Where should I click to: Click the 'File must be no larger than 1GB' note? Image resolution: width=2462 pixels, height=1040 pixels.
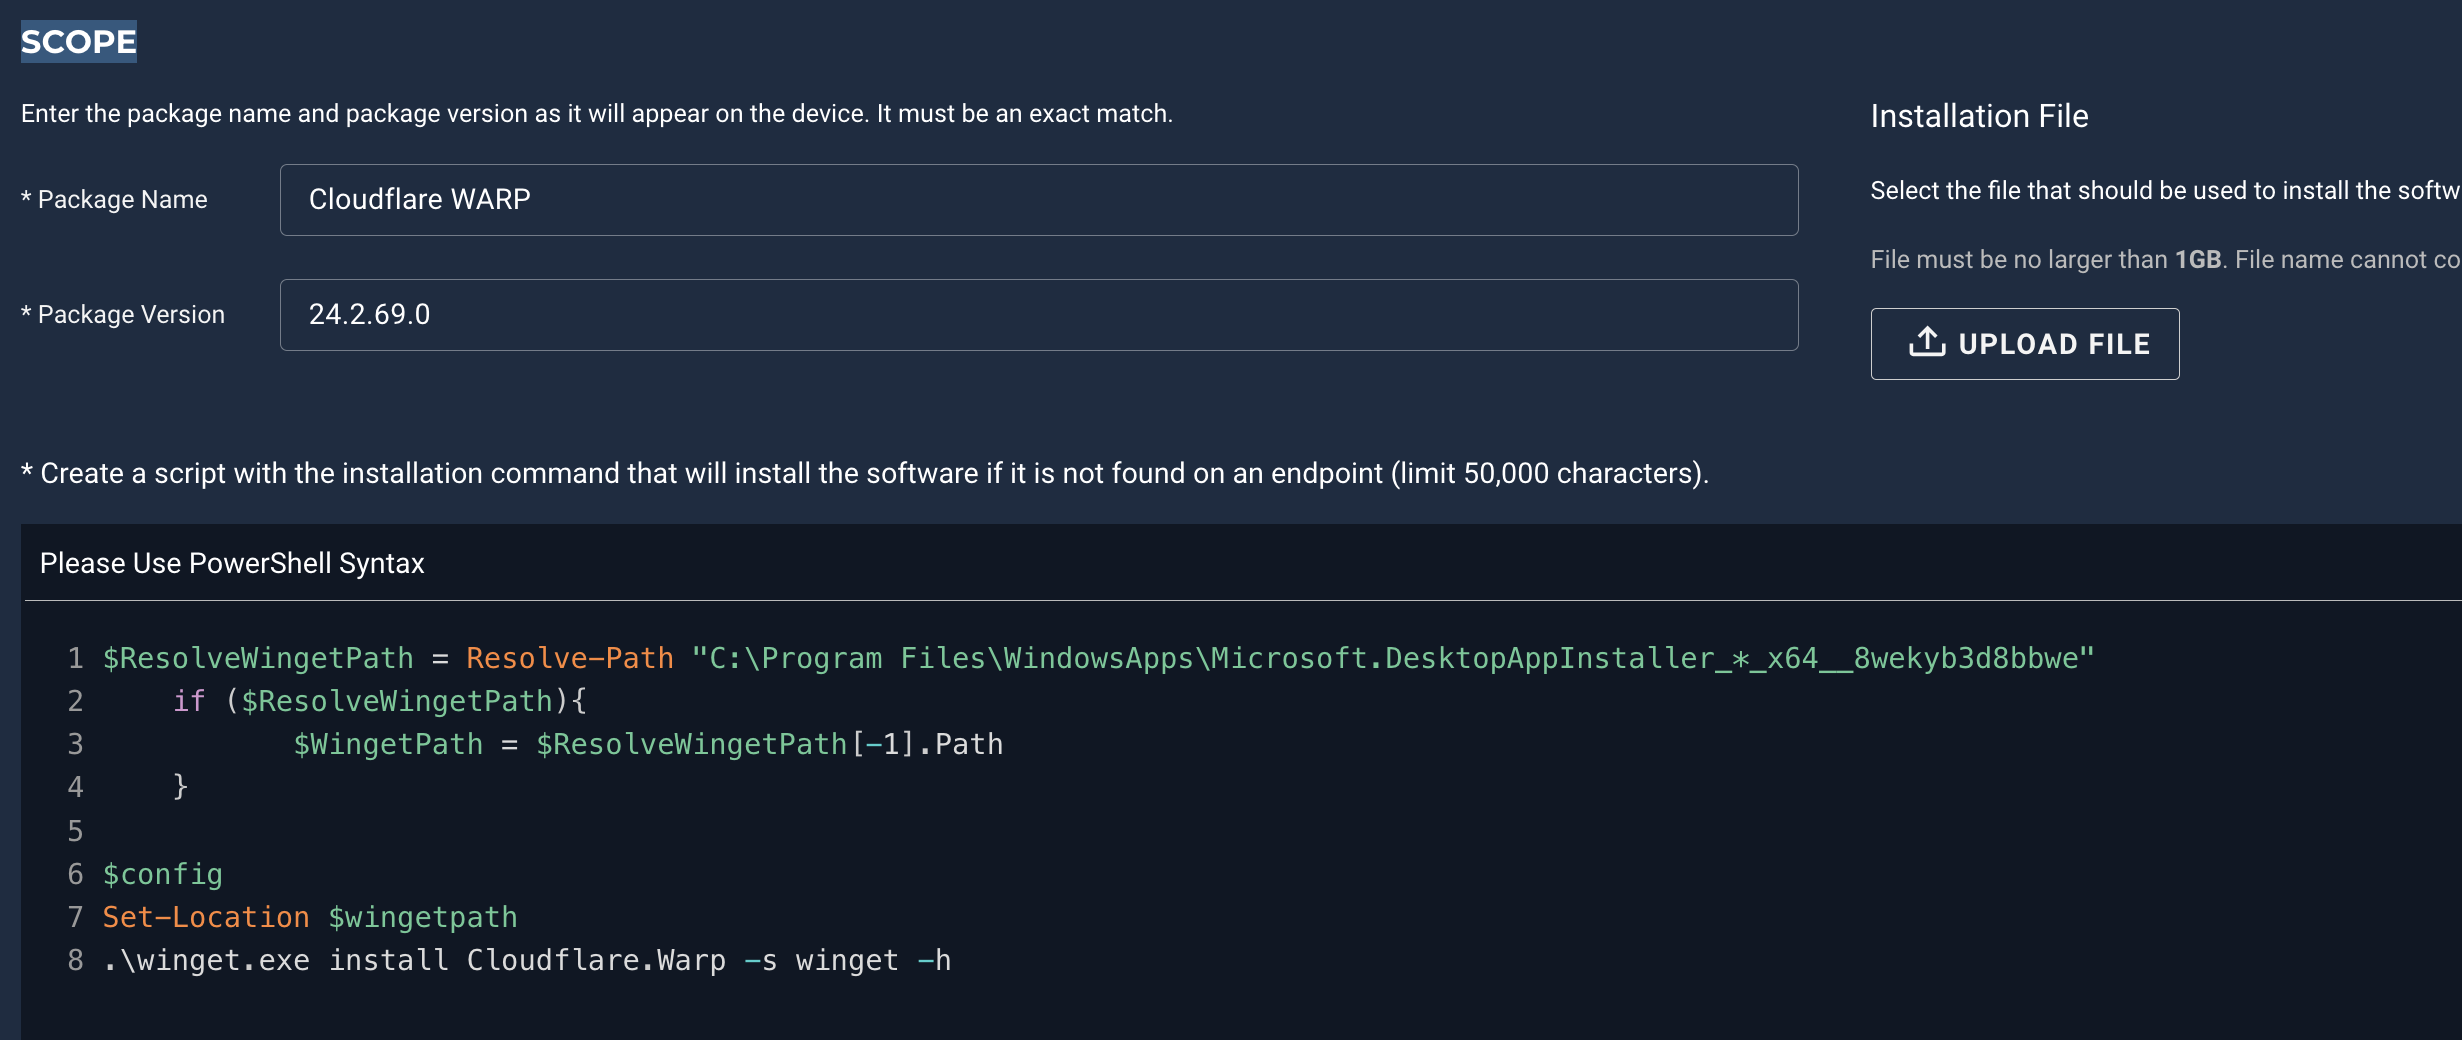point(2166,260)
